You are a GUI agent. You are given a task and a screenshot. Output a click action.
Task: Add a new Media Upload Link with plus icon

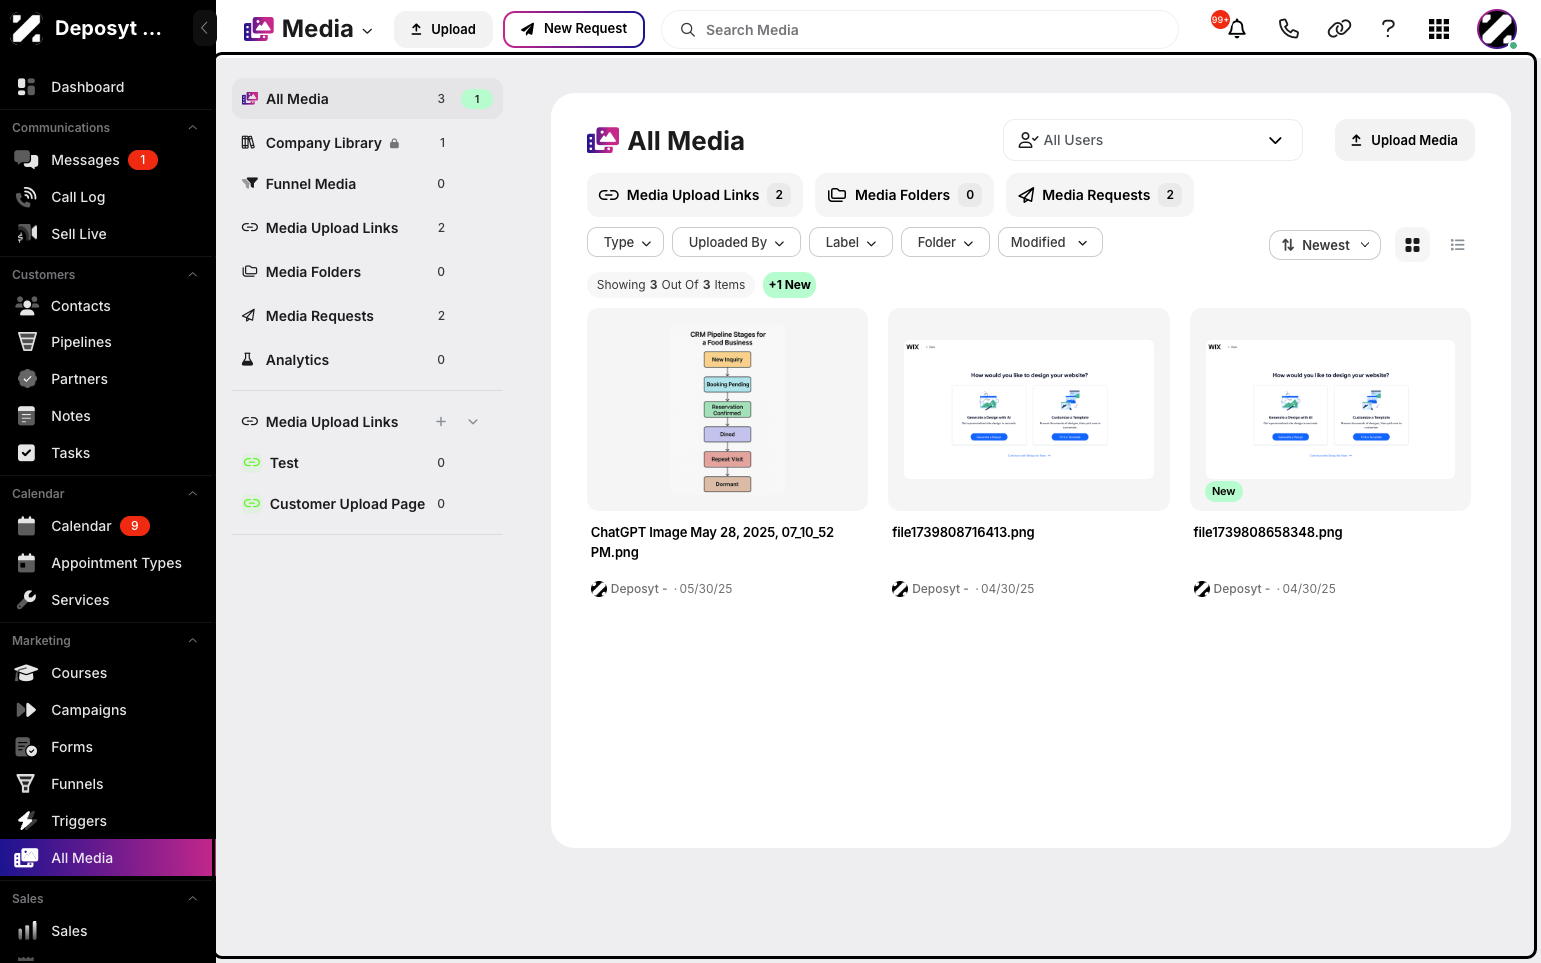441,422
